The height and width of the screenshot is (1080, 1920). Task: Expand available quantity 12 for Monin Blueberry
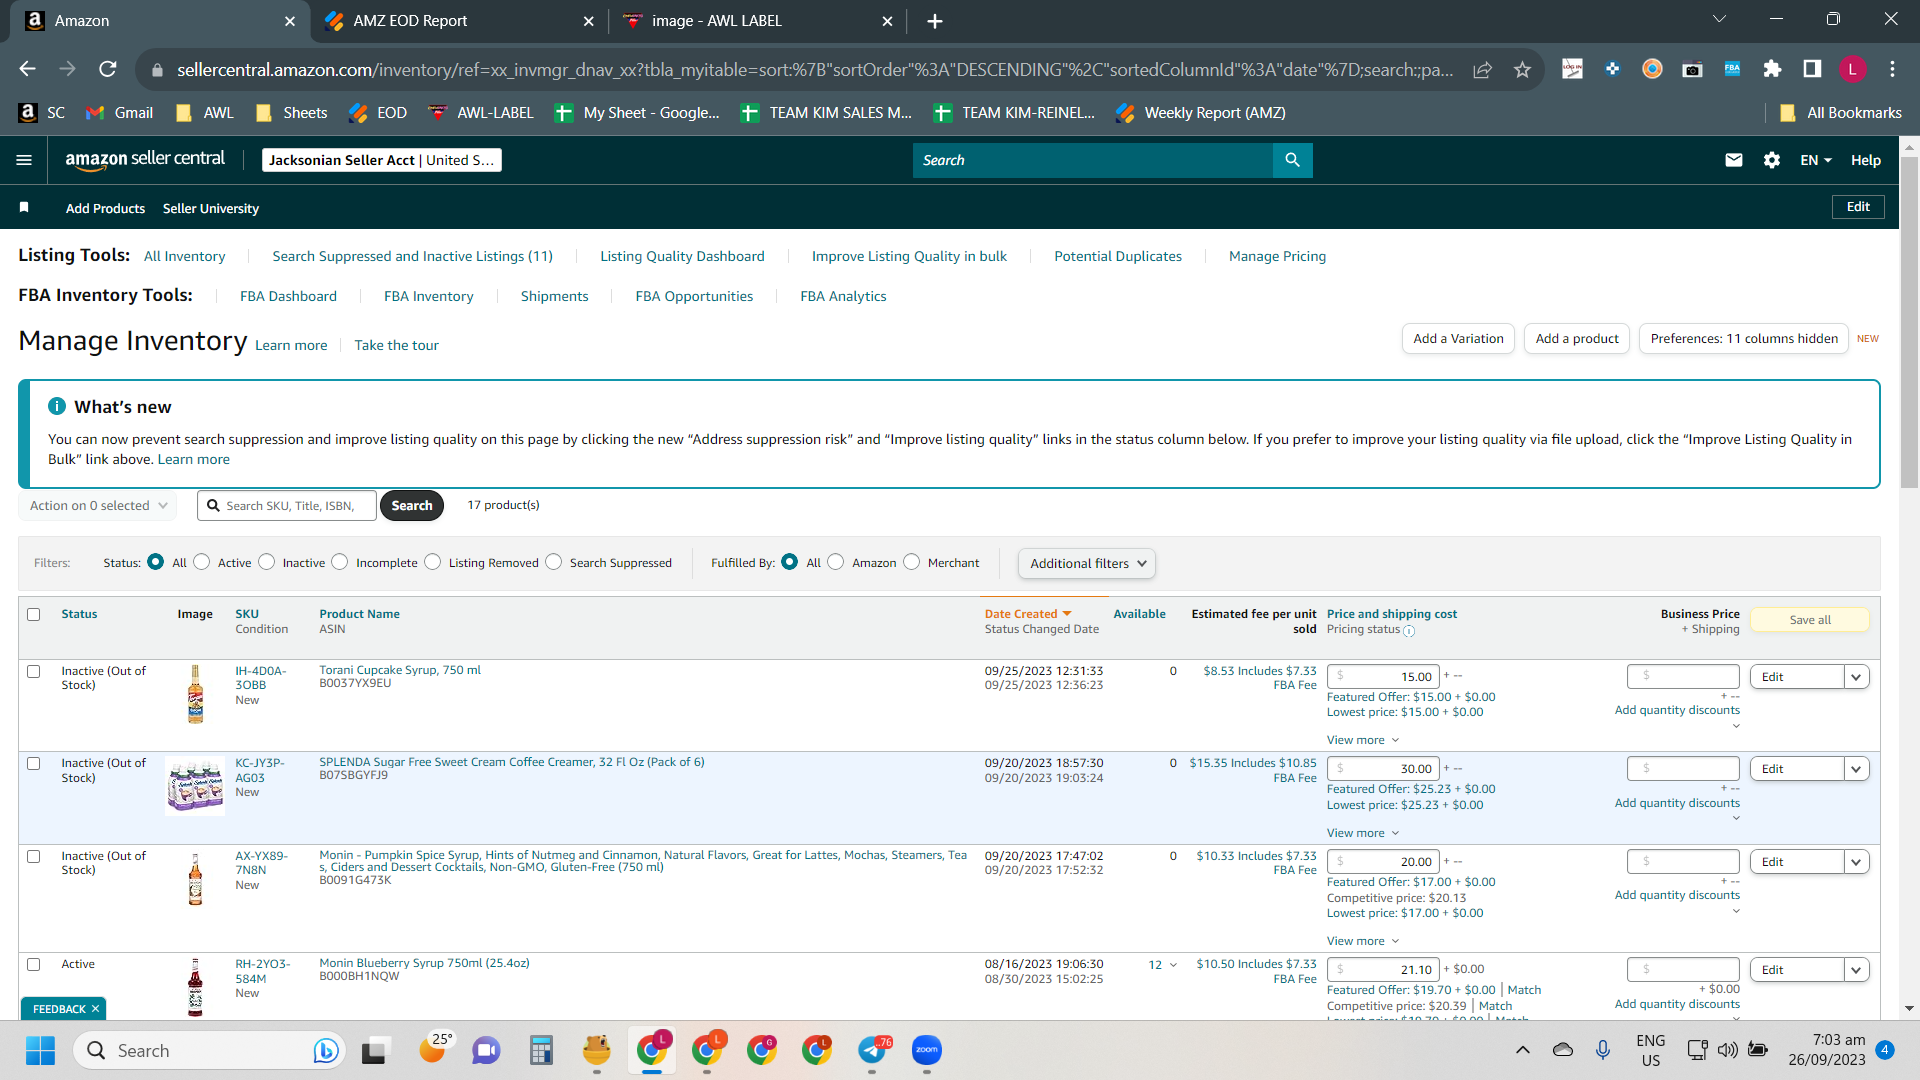pyautogui.click(x=1162, y=965)
